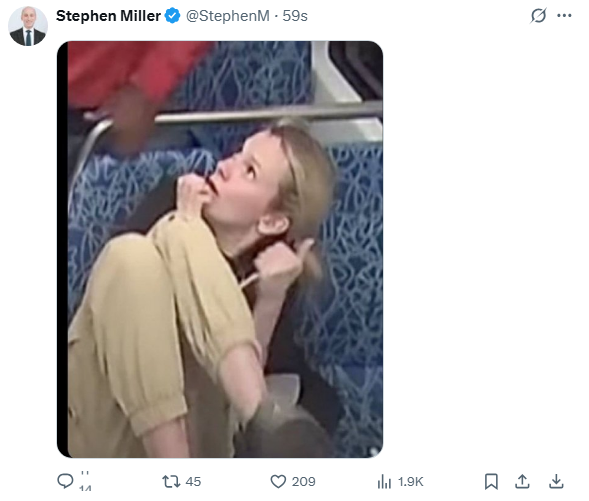Click the 209 likes count

[x=304, y=481]
